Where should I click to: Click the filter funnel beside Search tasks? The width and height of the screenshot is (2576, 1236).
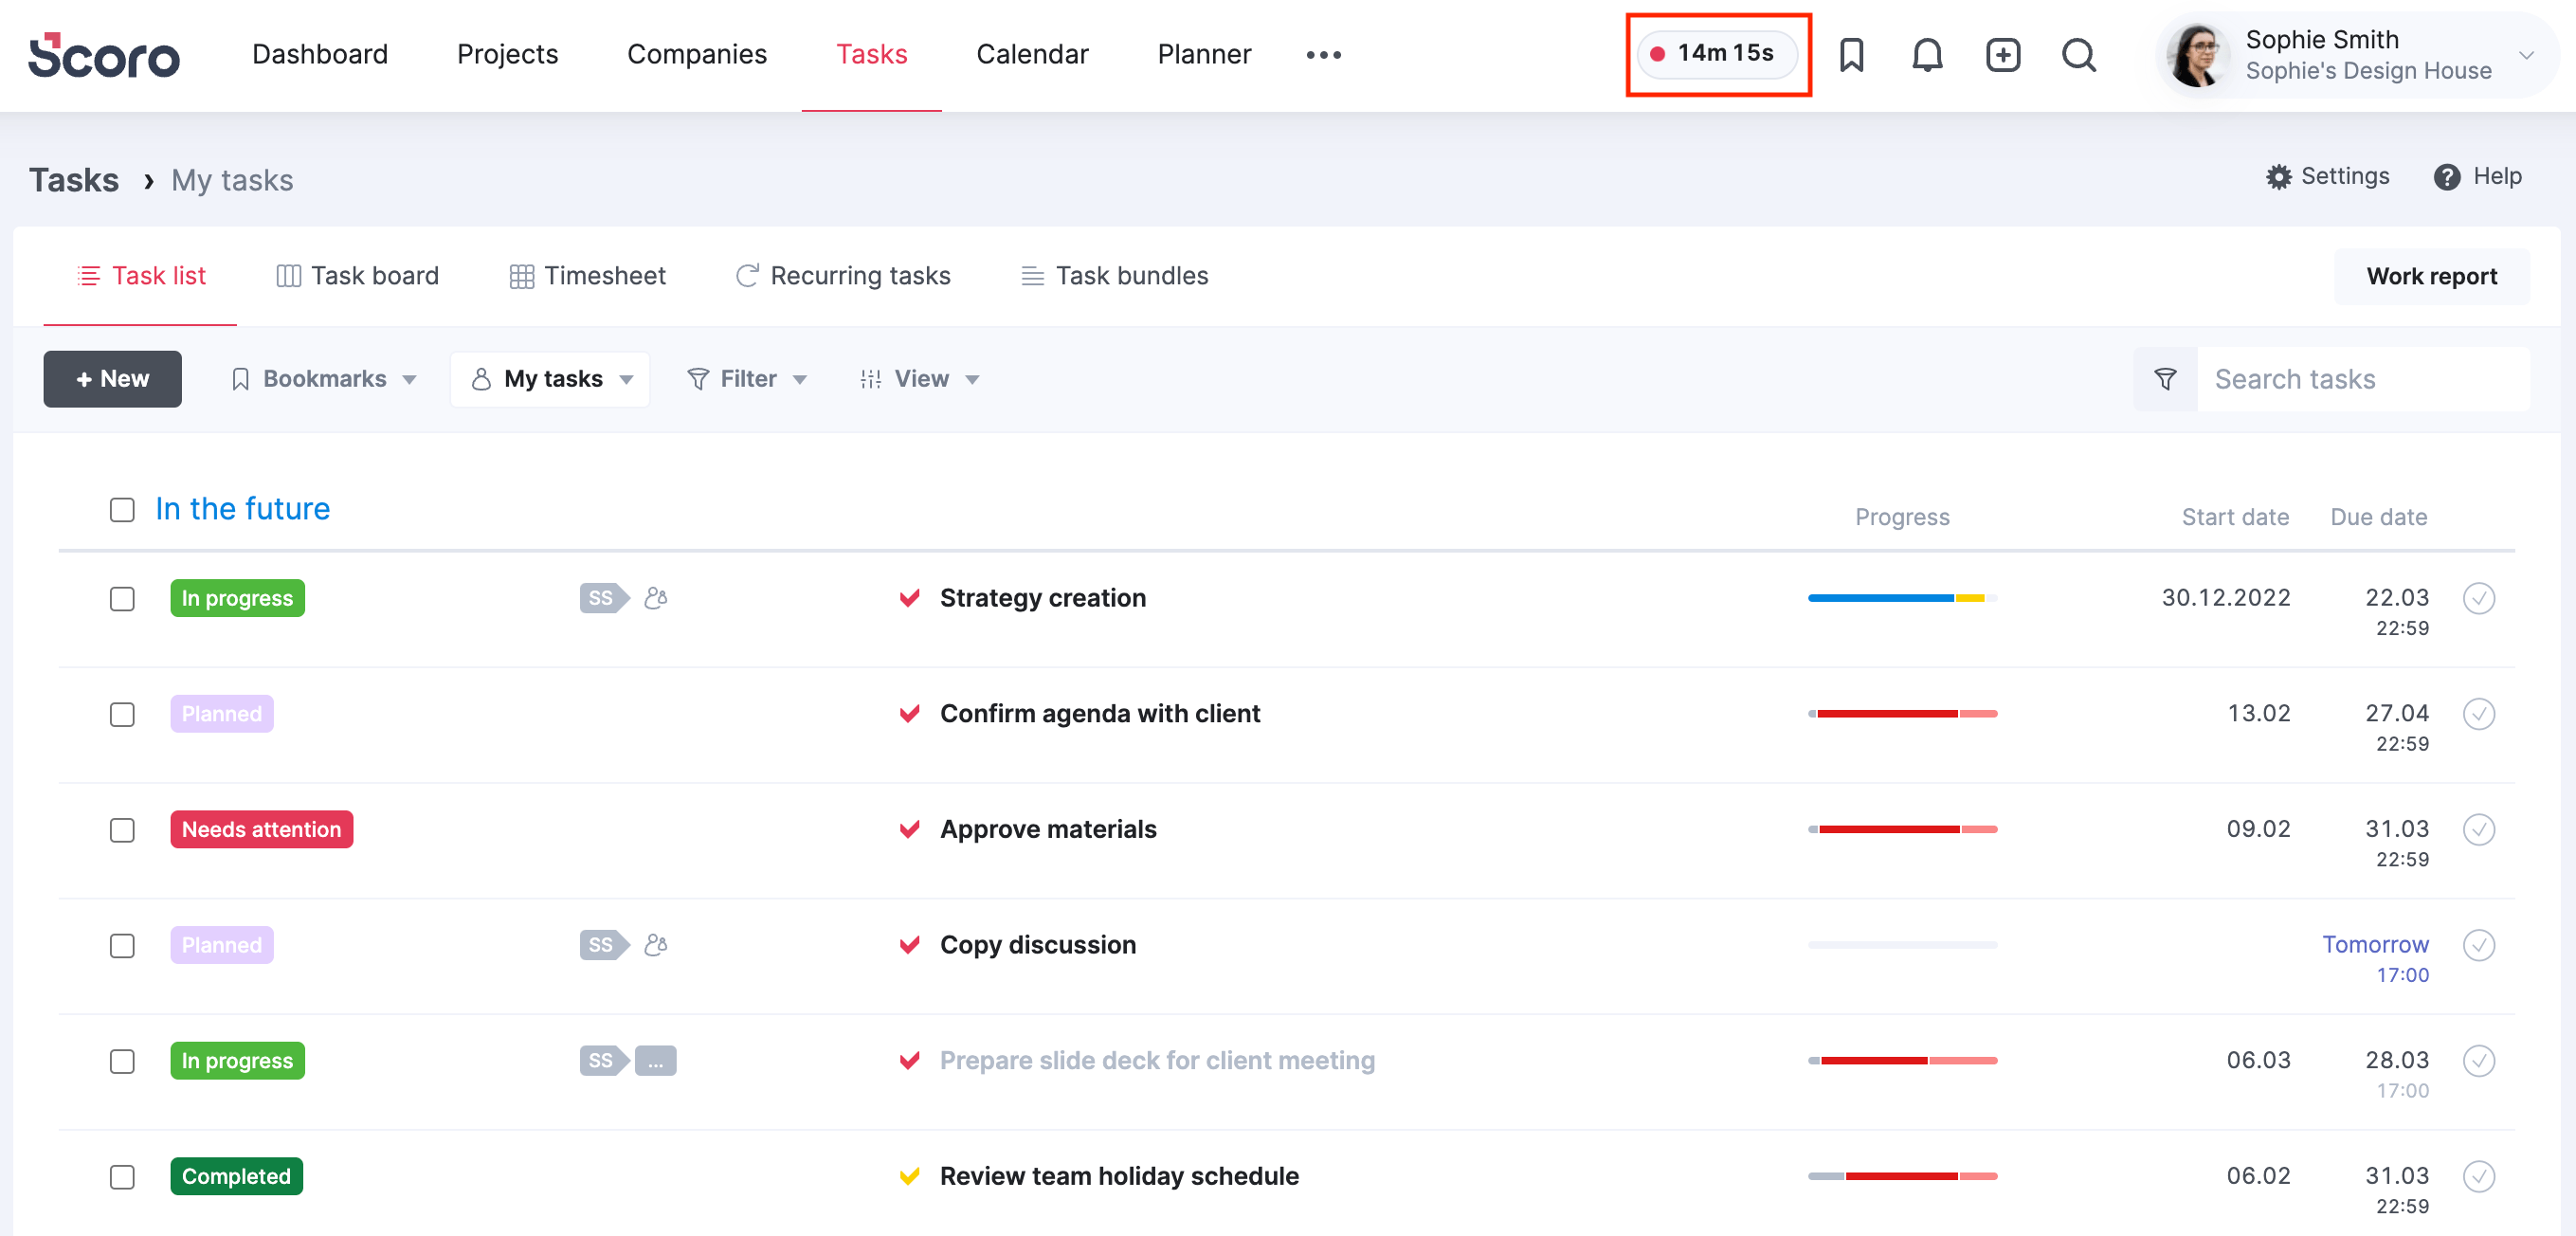pos(2165,379)
